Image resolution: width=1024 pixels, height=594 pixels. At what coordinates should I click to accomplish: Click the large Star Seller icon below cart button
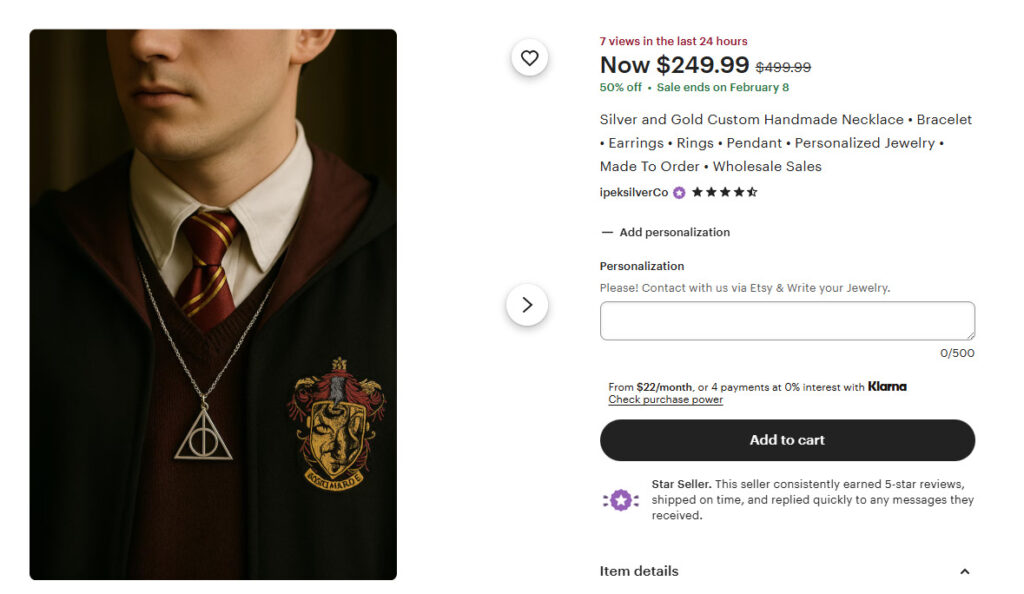coord(620,500)
